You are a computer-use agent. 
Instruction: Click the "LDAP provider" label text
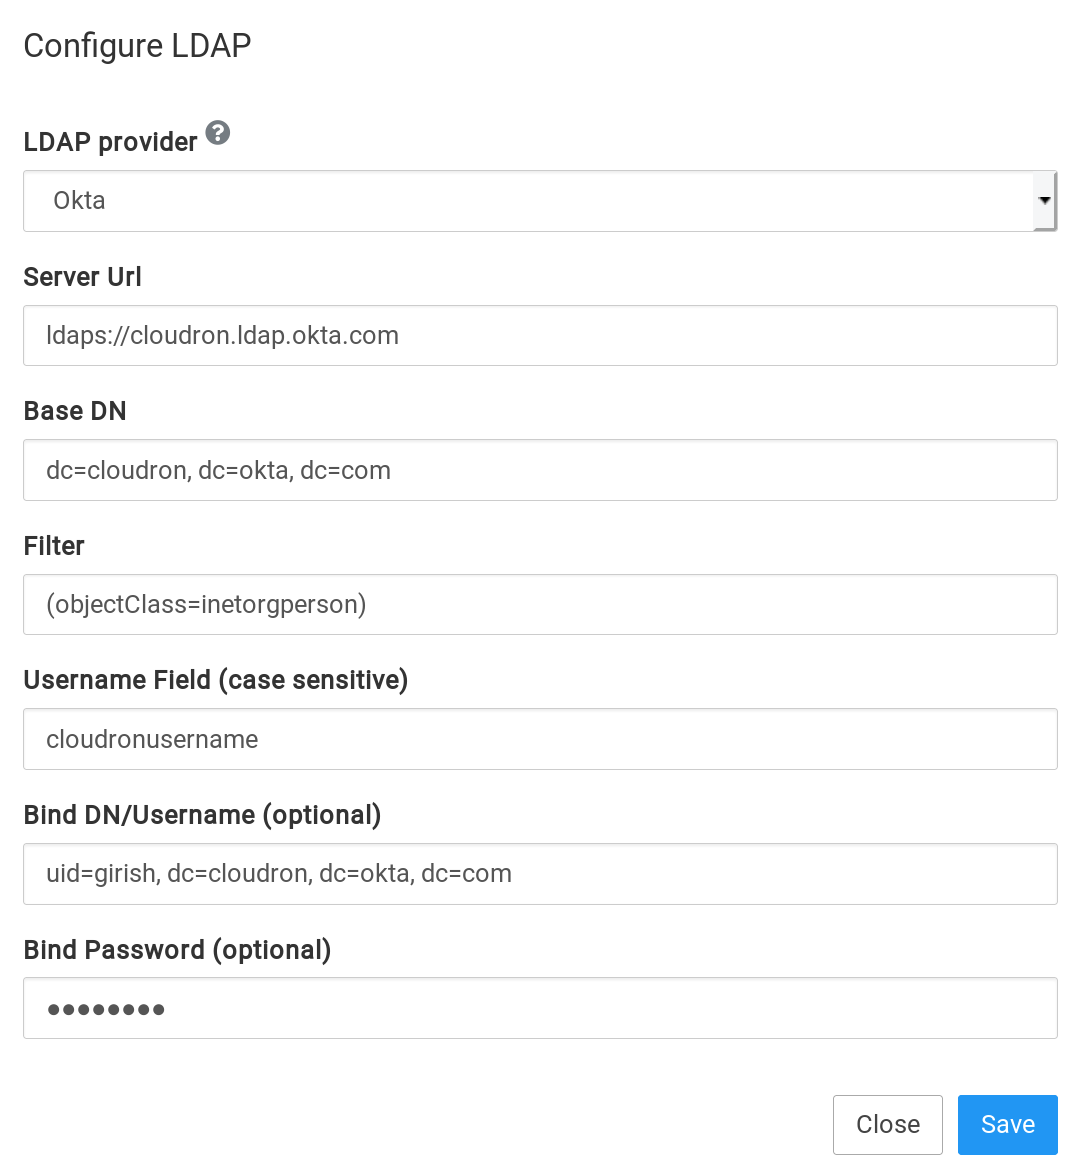110,142
